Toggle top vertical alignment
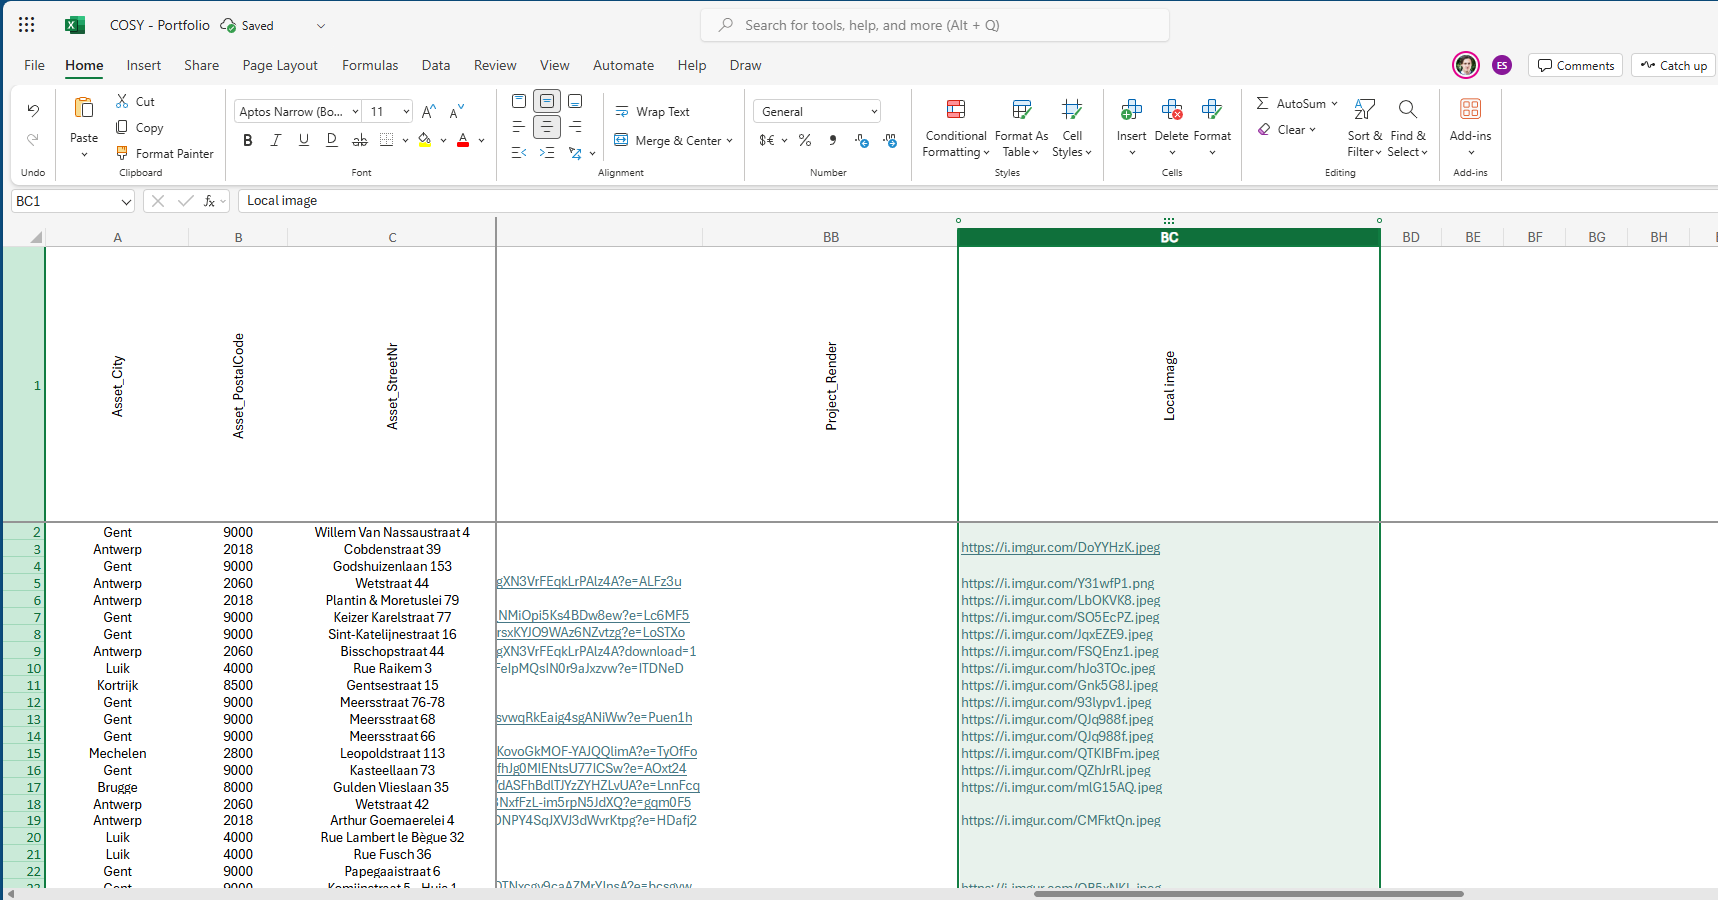This screenshot has width=1718, height=900. pyautogui.click(x=519, y=101)
